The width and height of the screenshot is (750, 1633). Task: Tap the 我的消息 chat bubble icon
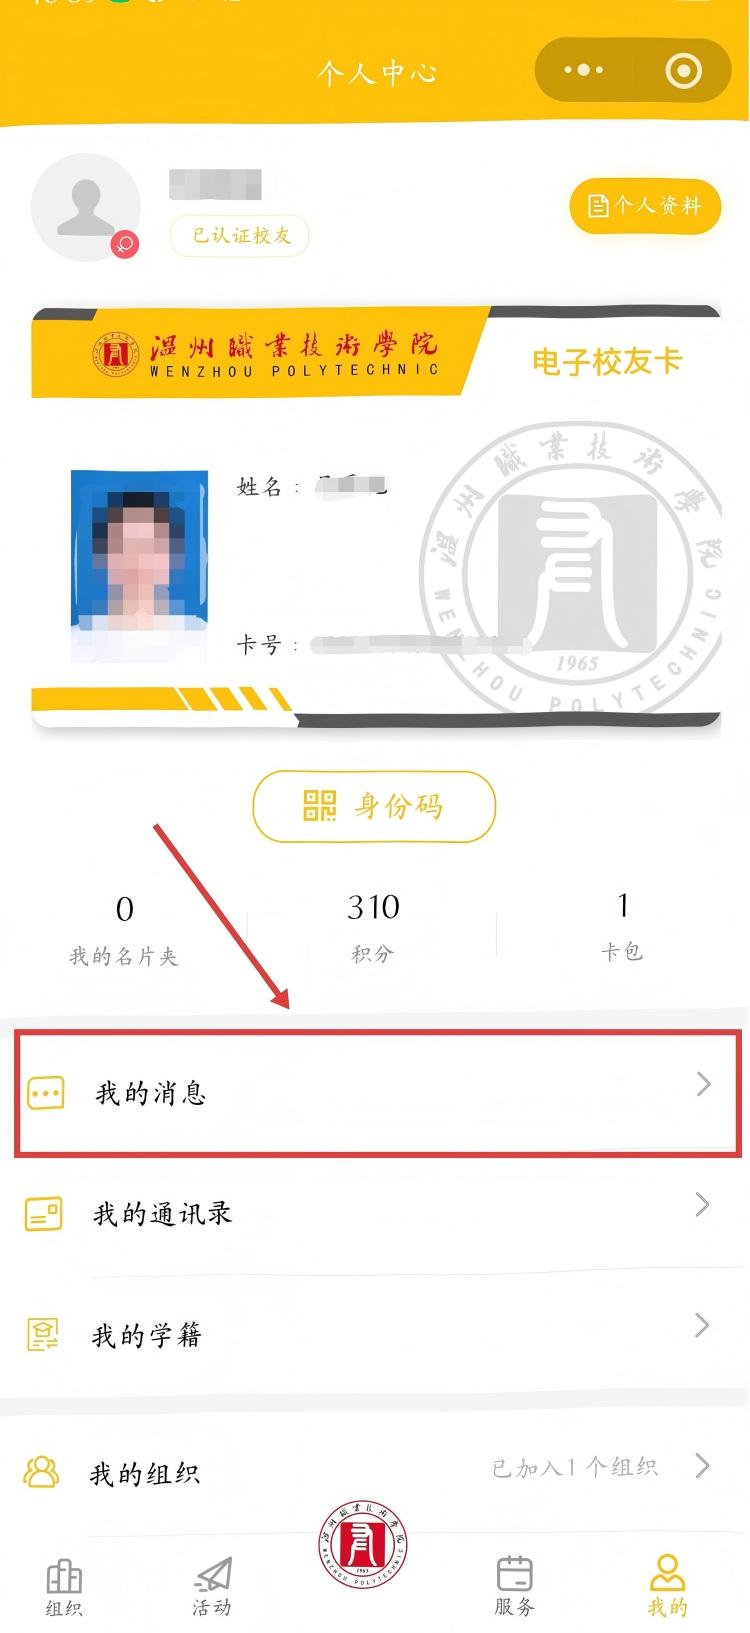[46, 1093]
